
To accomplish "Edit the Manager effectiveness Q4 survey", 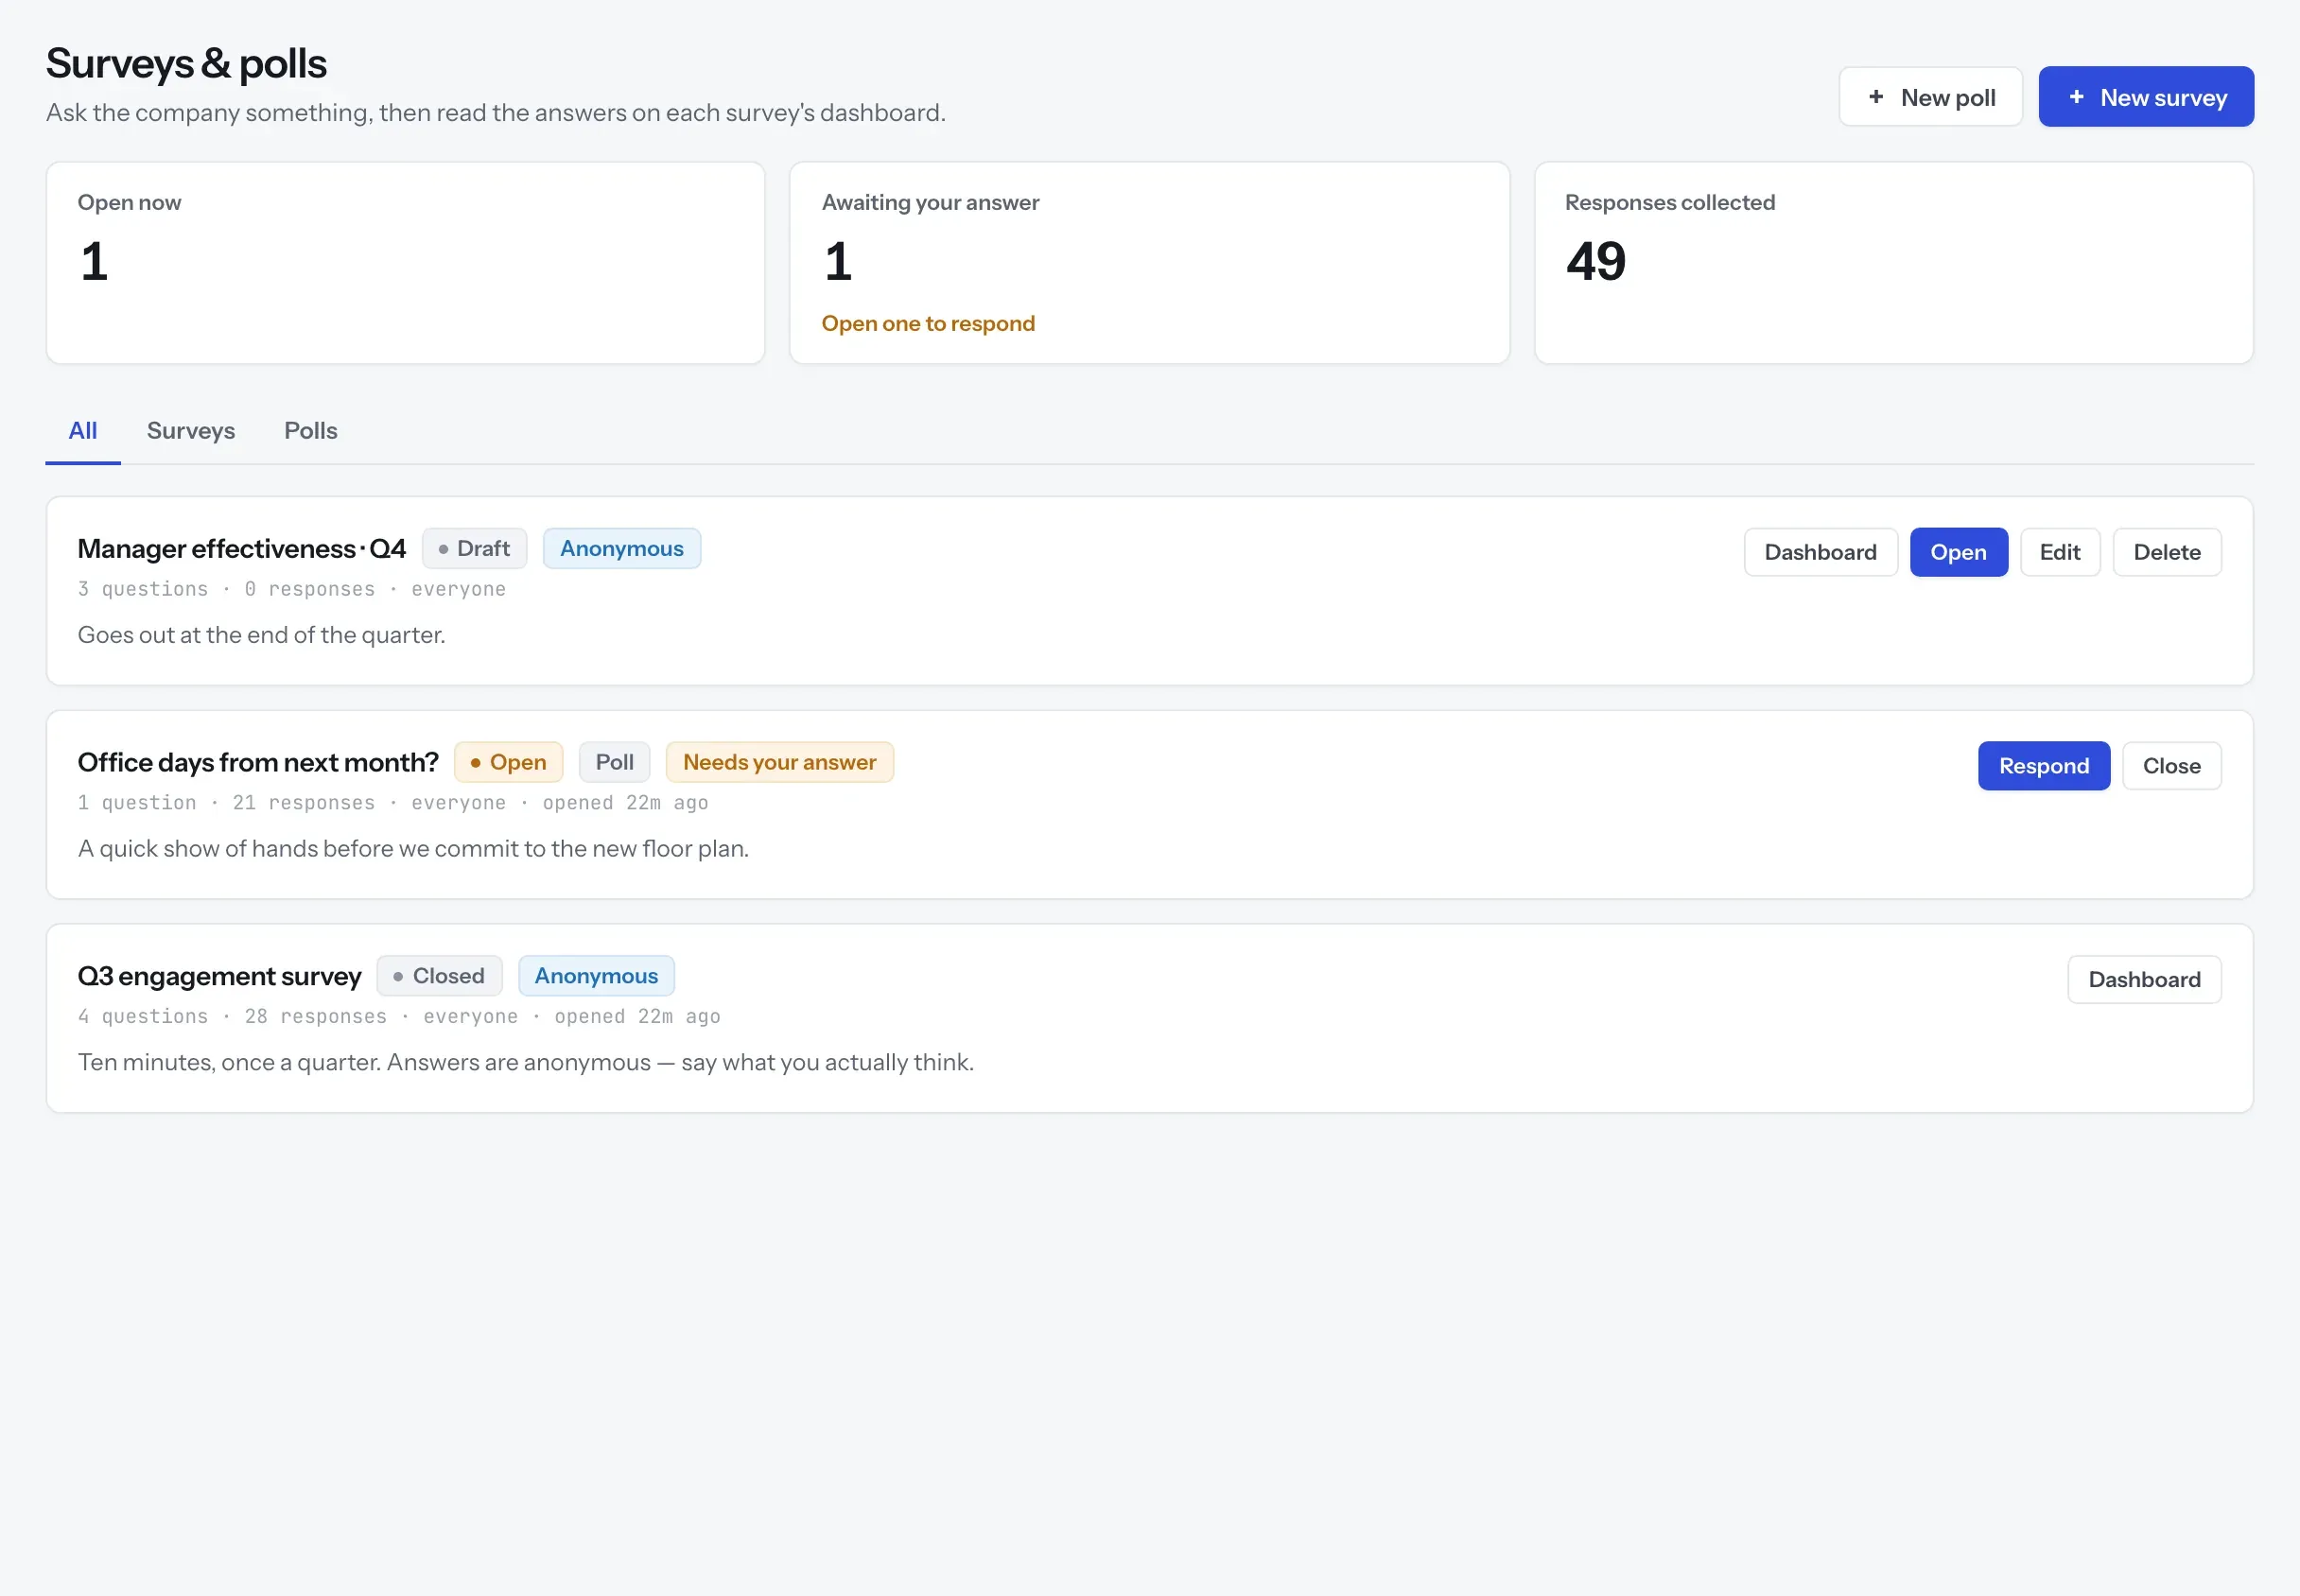I will (x=2060, y=552).
